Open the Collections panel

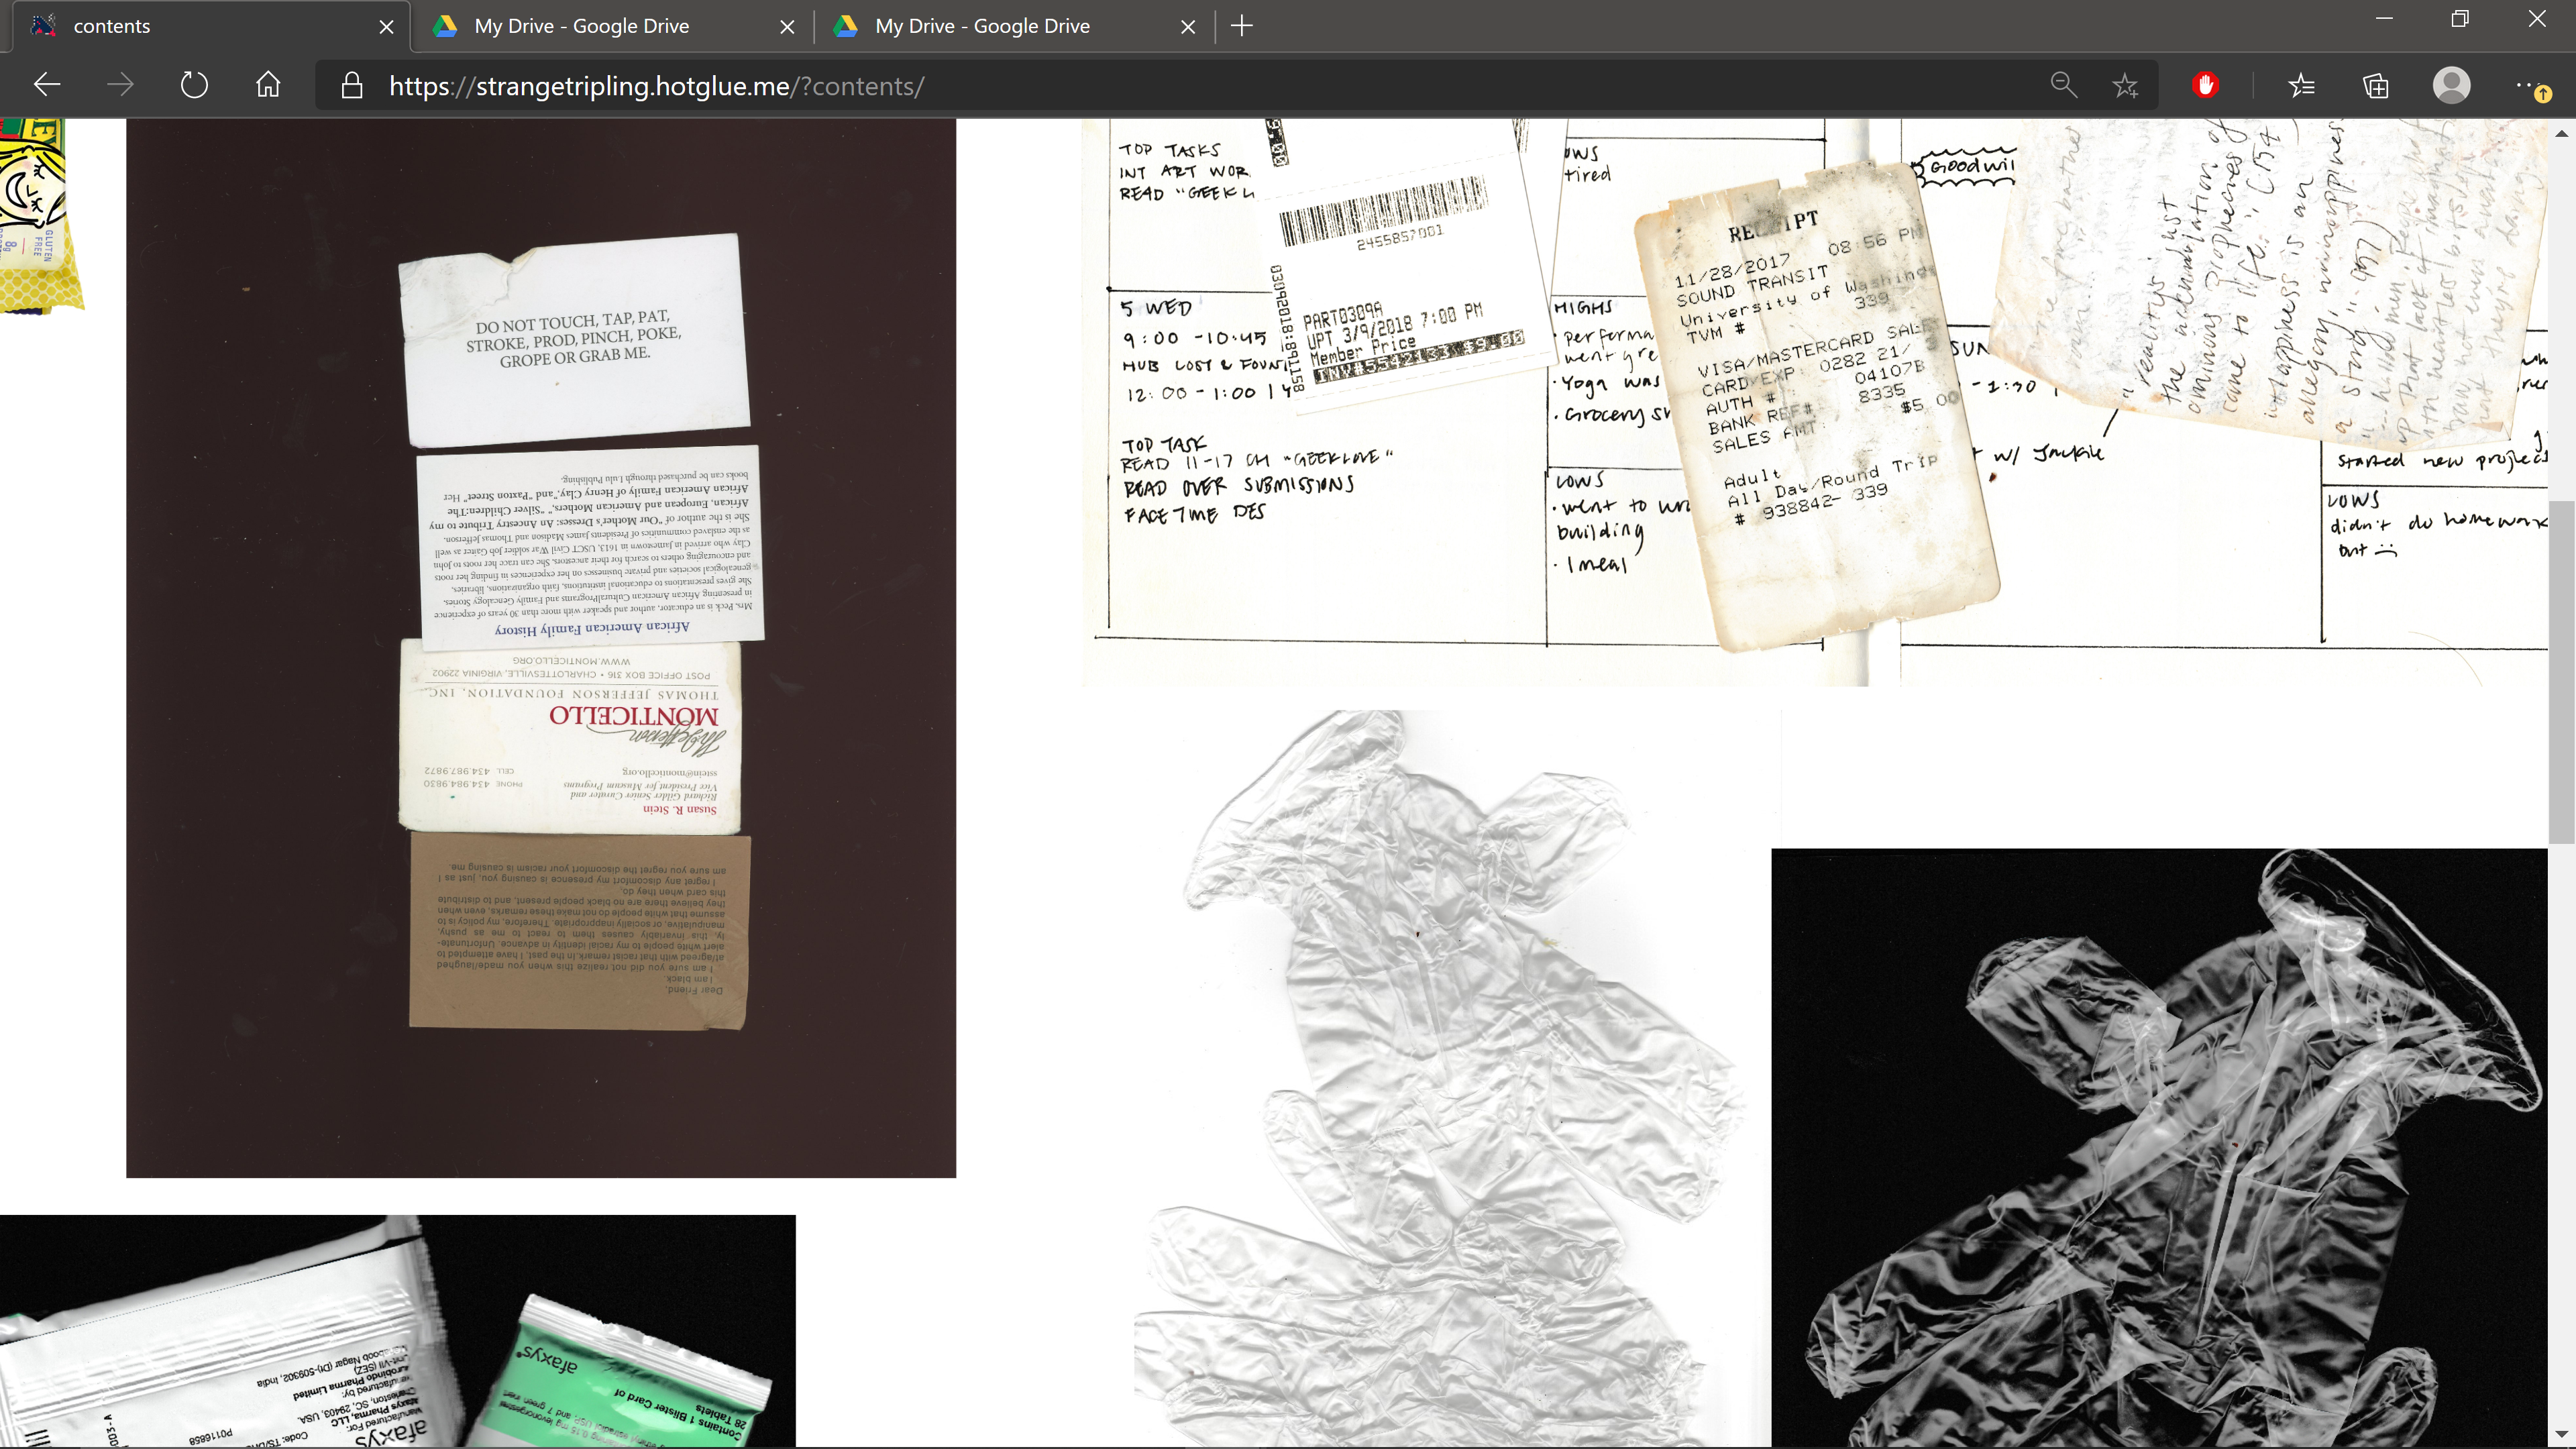click(2376, 85)
